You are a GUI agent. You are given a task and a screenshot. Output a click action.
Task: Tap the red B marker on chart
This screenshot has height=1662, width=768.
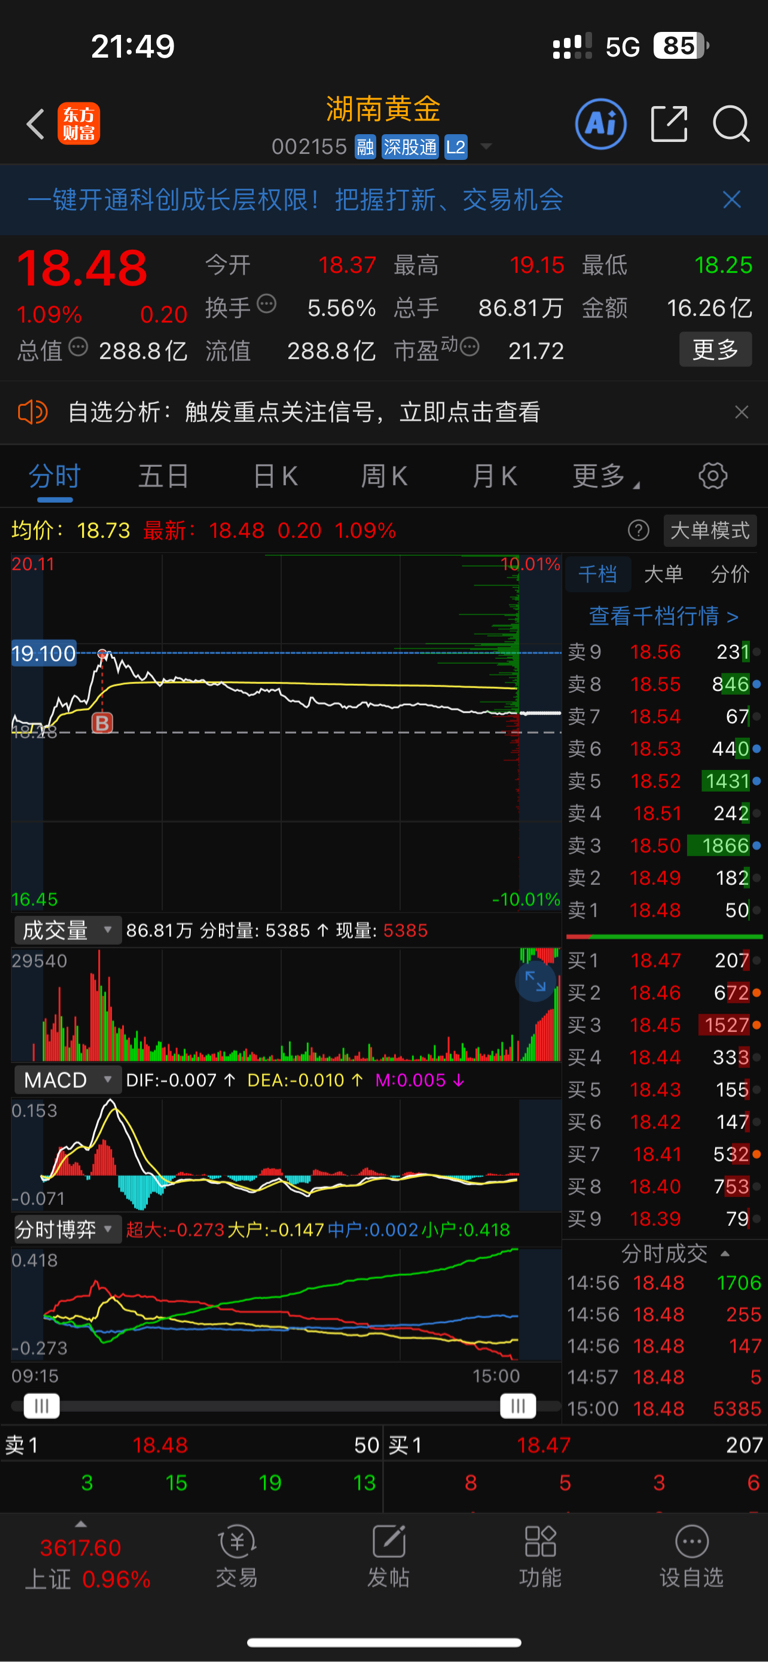click(102, 722)
